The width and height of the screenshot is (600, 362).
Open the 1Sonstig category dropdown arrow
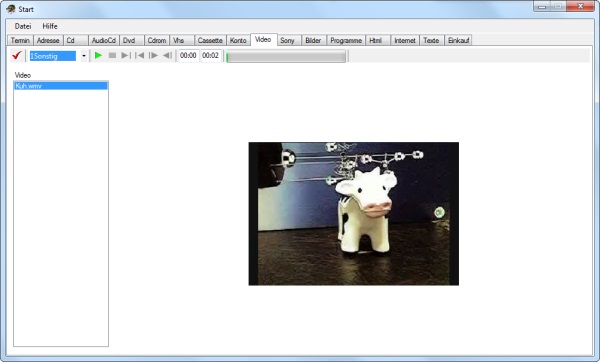click(x=84, y=56)
